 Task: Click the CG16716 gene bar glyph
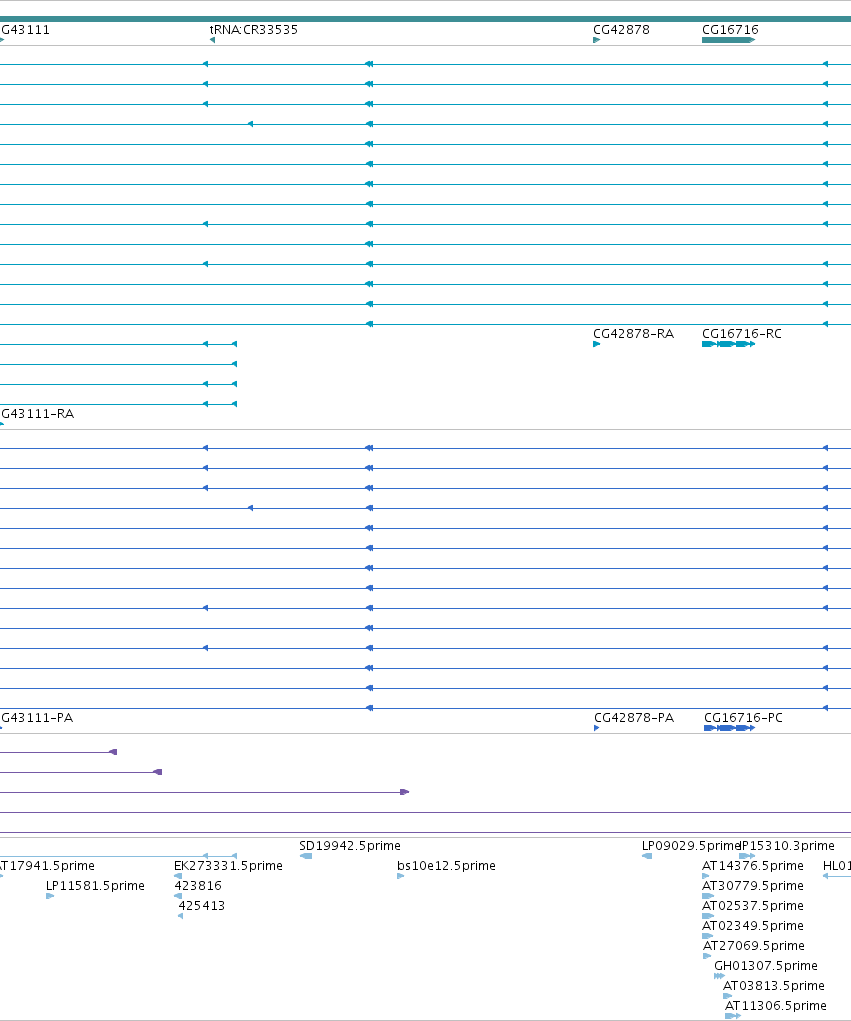(x=728, y=40)
